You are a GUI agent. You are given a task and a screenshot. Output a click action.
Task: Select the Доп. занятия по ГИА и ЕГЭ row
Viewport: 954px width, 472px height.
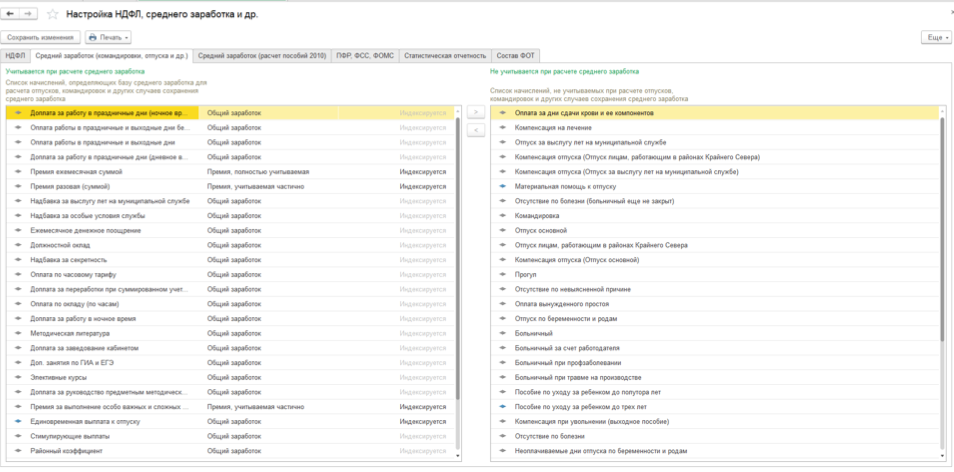tap(230, 363)
